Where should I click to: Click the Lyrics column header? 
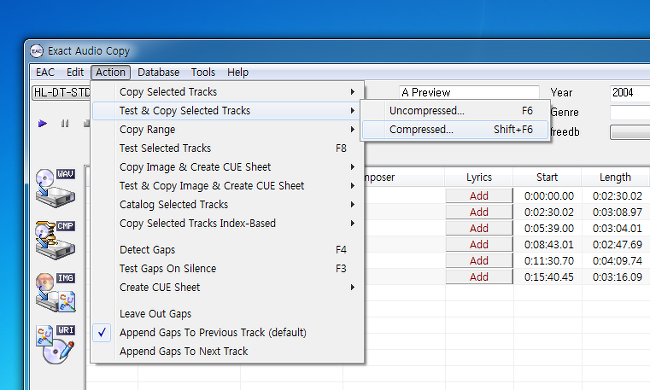[479, 177]
